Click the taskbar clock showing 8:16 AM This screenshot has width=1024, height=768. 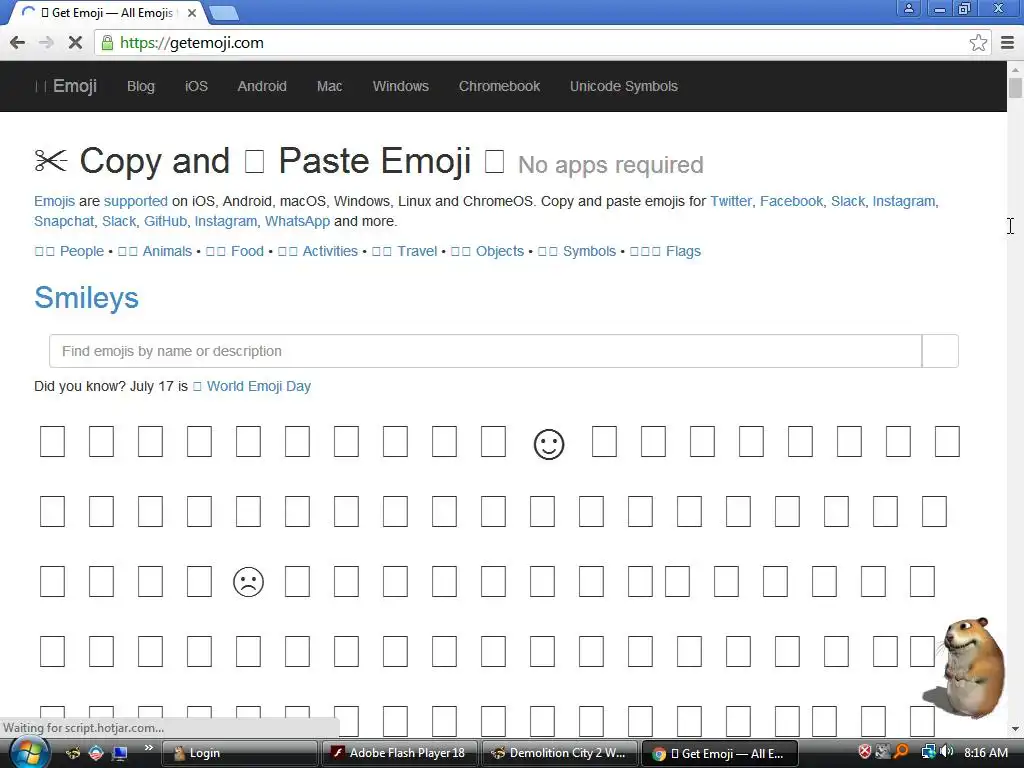(x=986, y=753)
